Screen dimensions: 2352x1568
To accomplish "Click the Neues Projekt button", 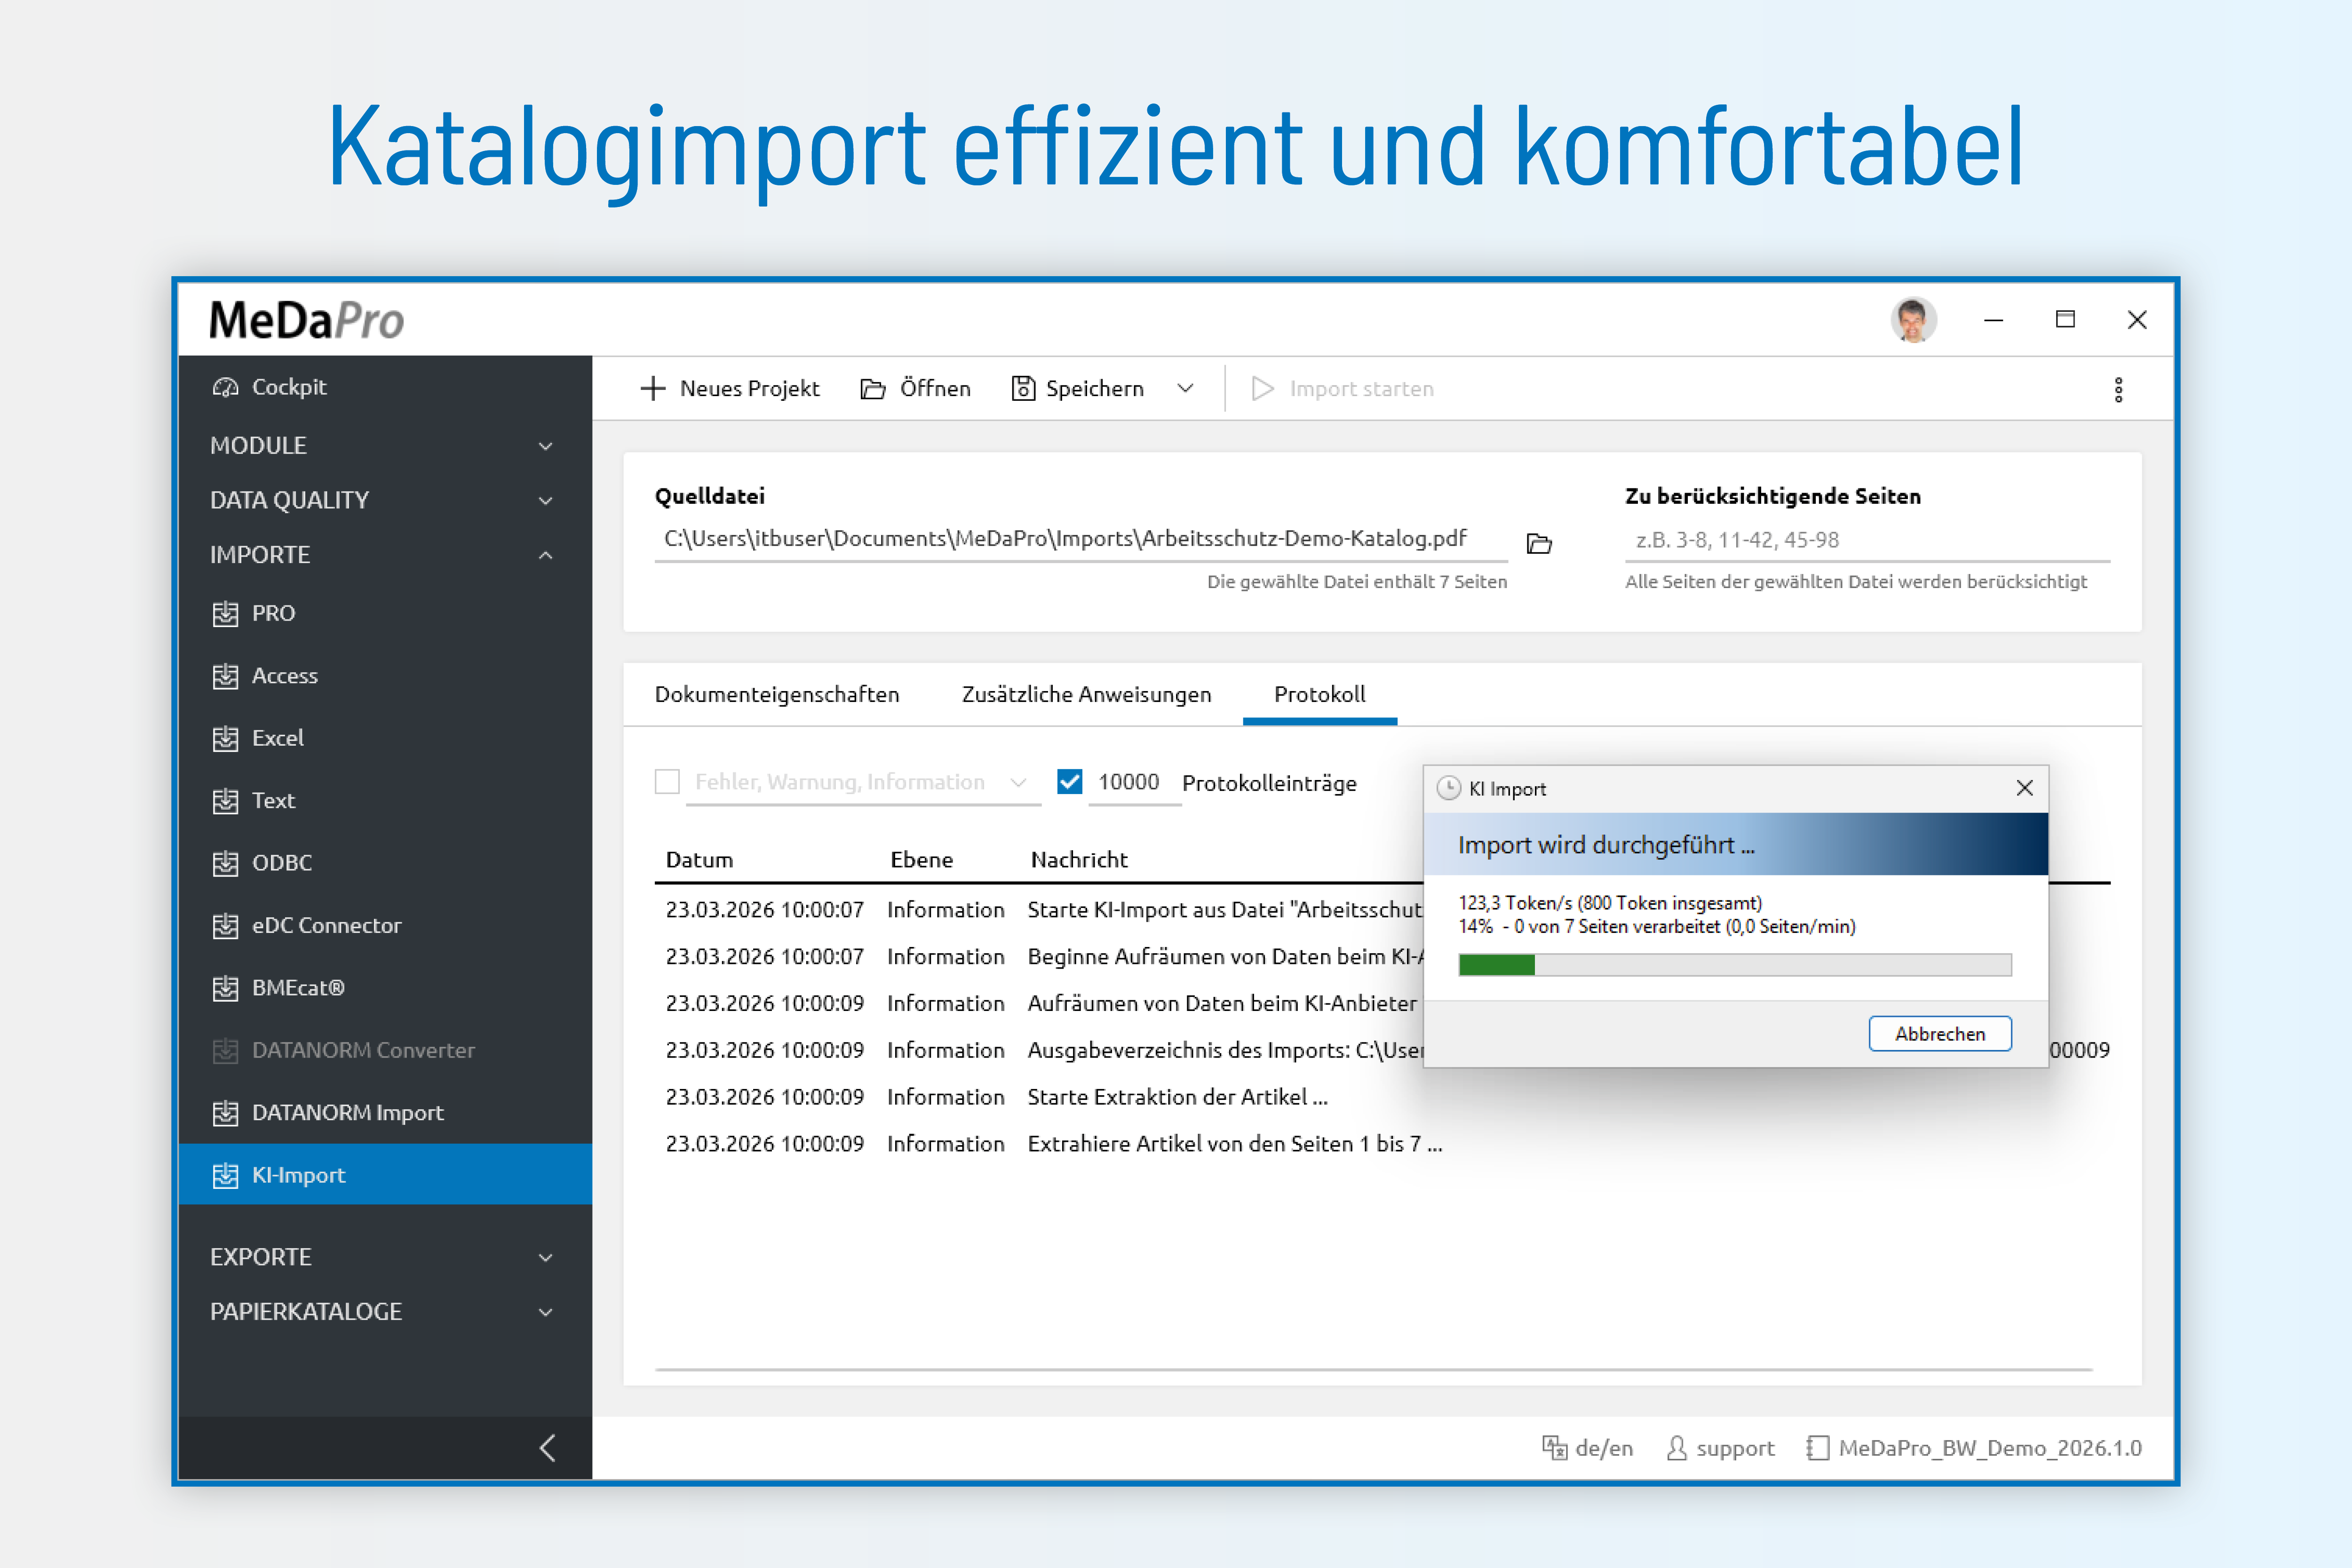I will (x=730, y=388).
